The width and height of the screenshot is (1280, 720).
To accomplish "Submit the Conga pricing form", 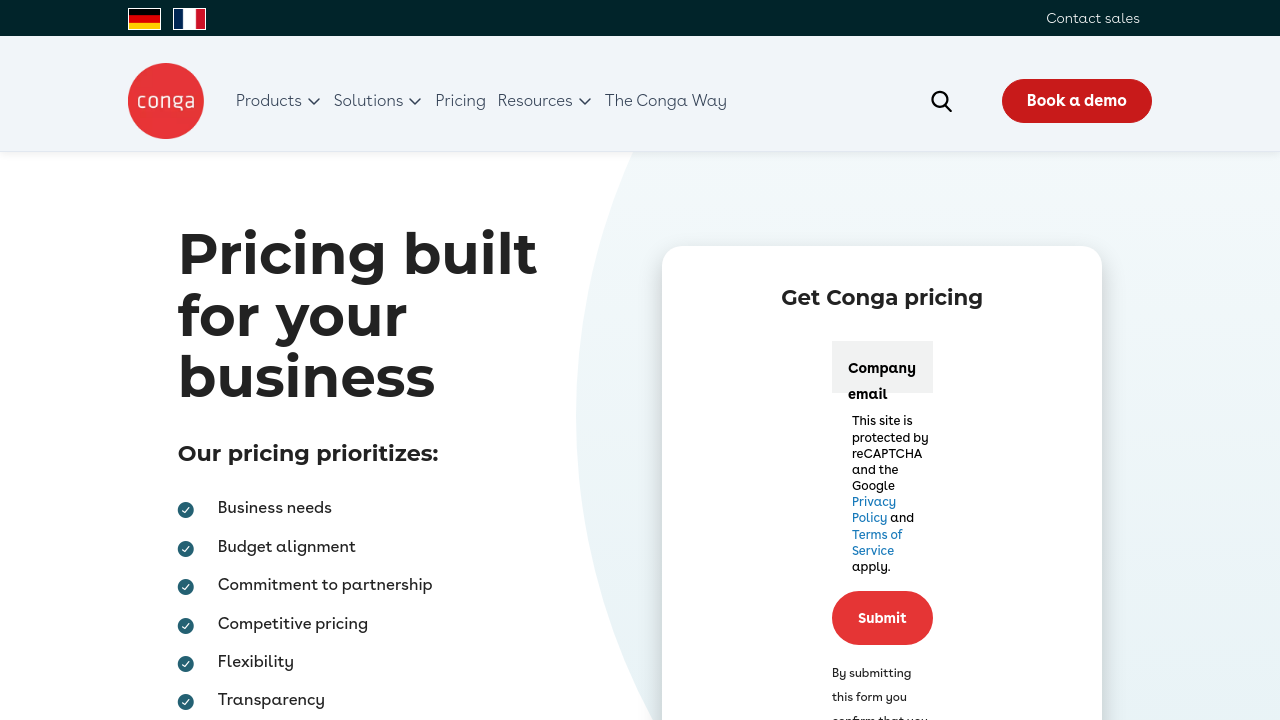I will click(x=882, y=618).
